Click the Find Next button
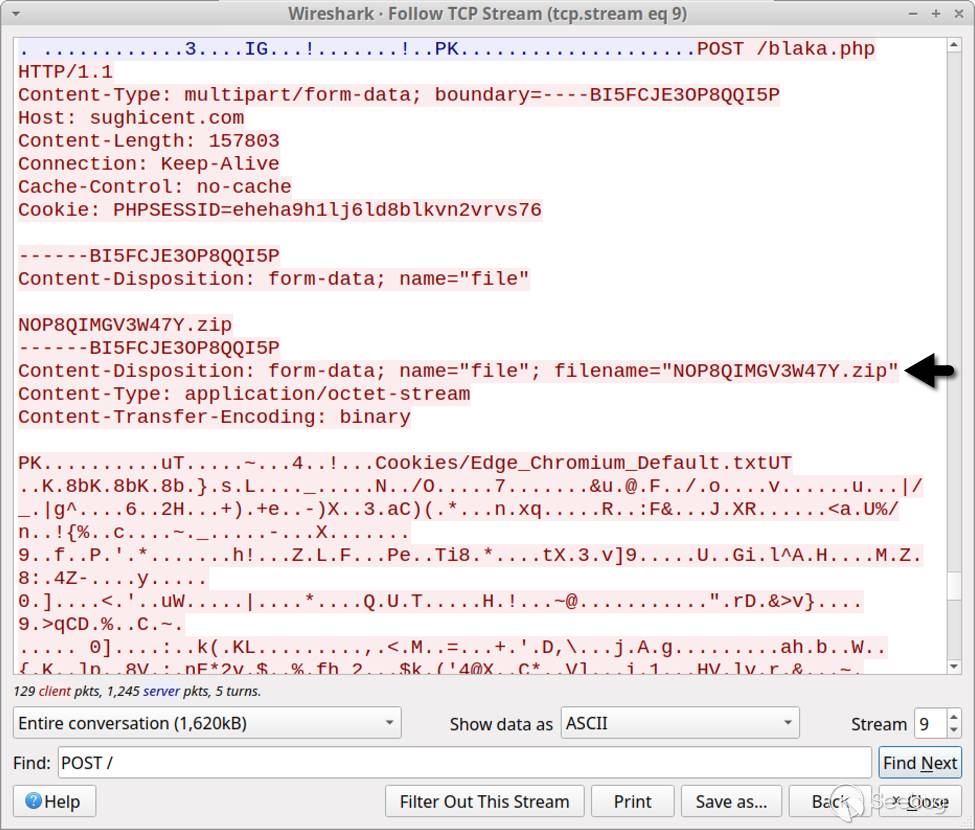This screenshot has width=975, height=830. (x=920, y=763)
